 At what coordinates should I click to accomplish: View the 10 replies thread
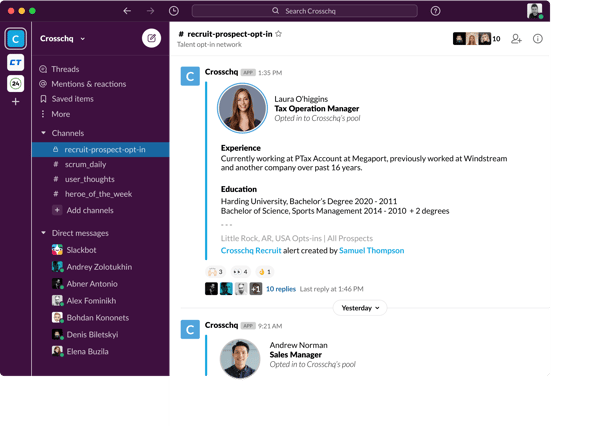[280, 288]
